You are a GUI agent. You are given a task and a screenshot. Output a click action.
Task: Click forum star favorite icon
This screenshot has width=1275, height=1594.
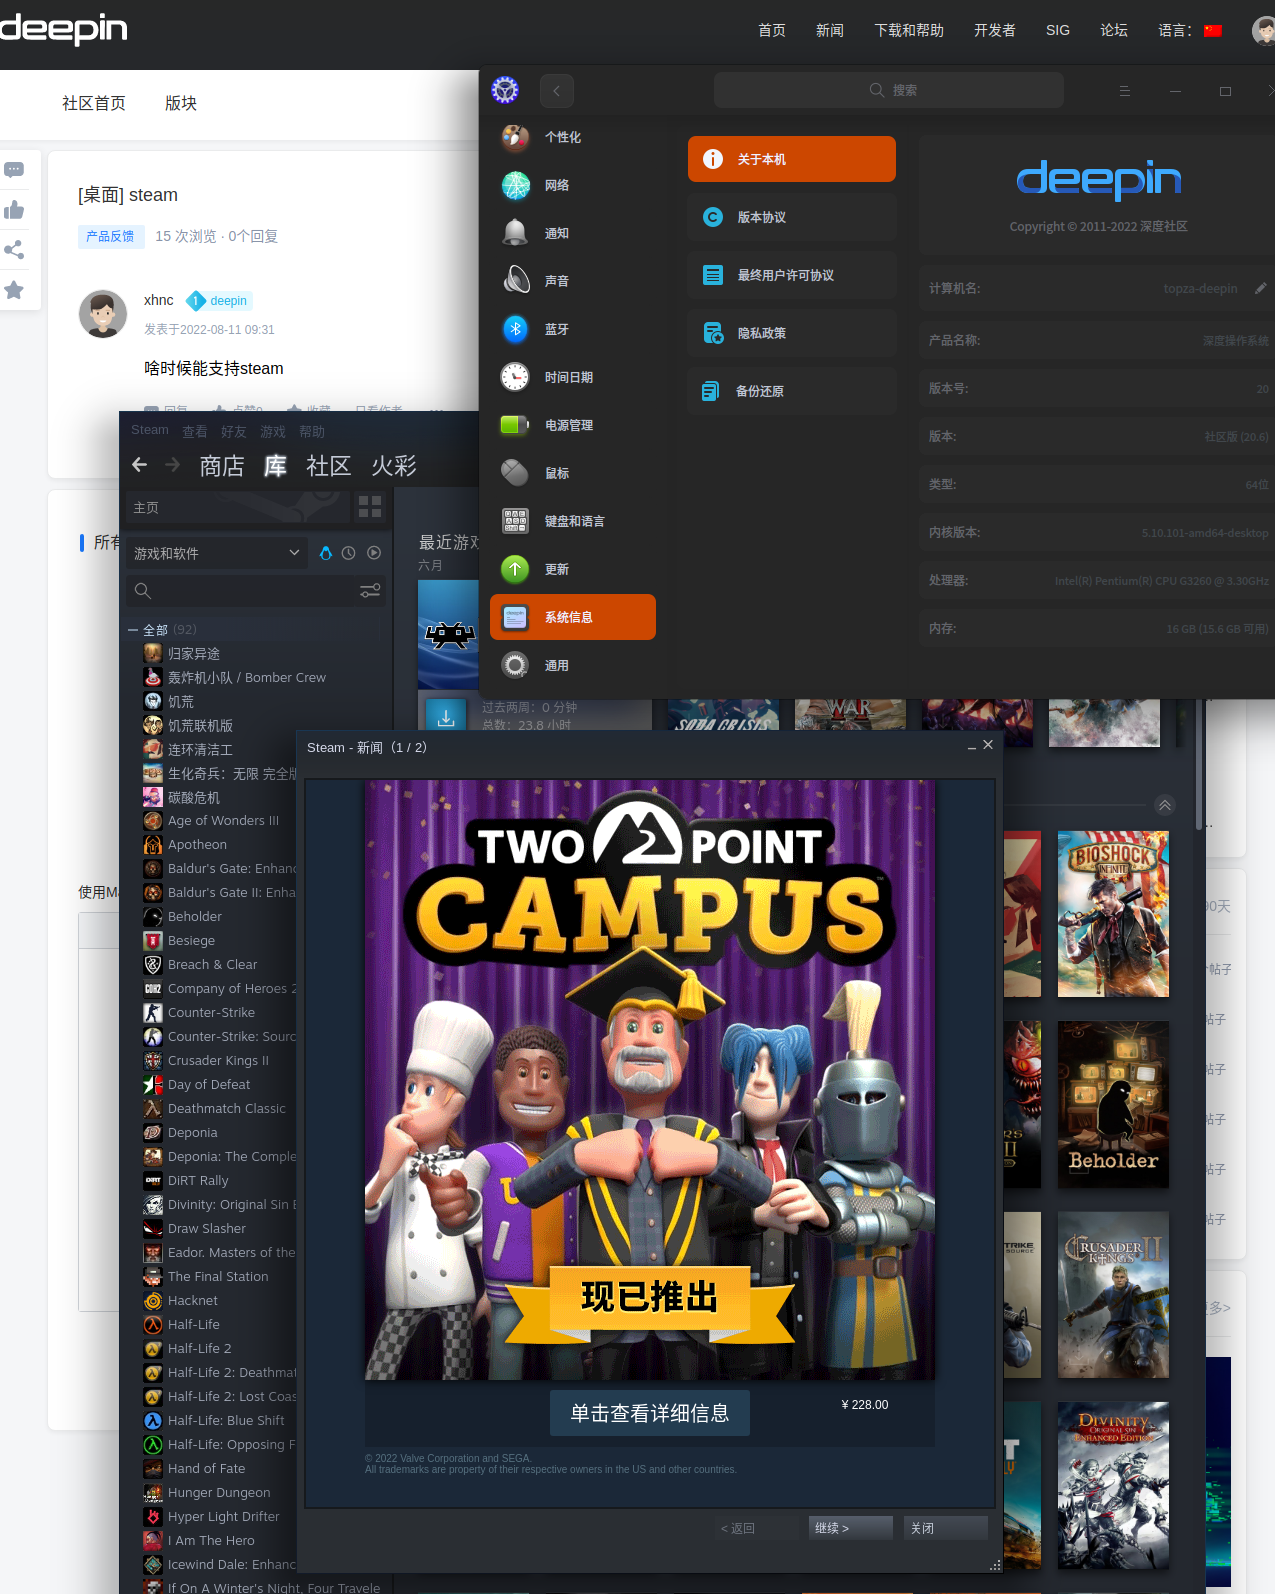click(x=14, y=290)
